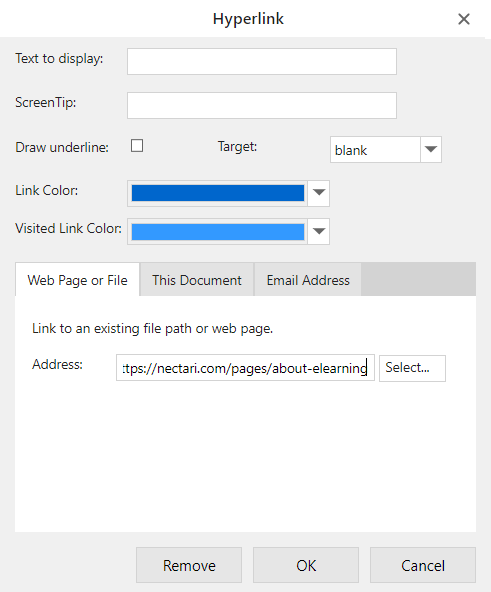This screenshot has height=592, width=491.
Task: Expand the Visited Link Color dropdown arrow
Action: coord(319,231)
